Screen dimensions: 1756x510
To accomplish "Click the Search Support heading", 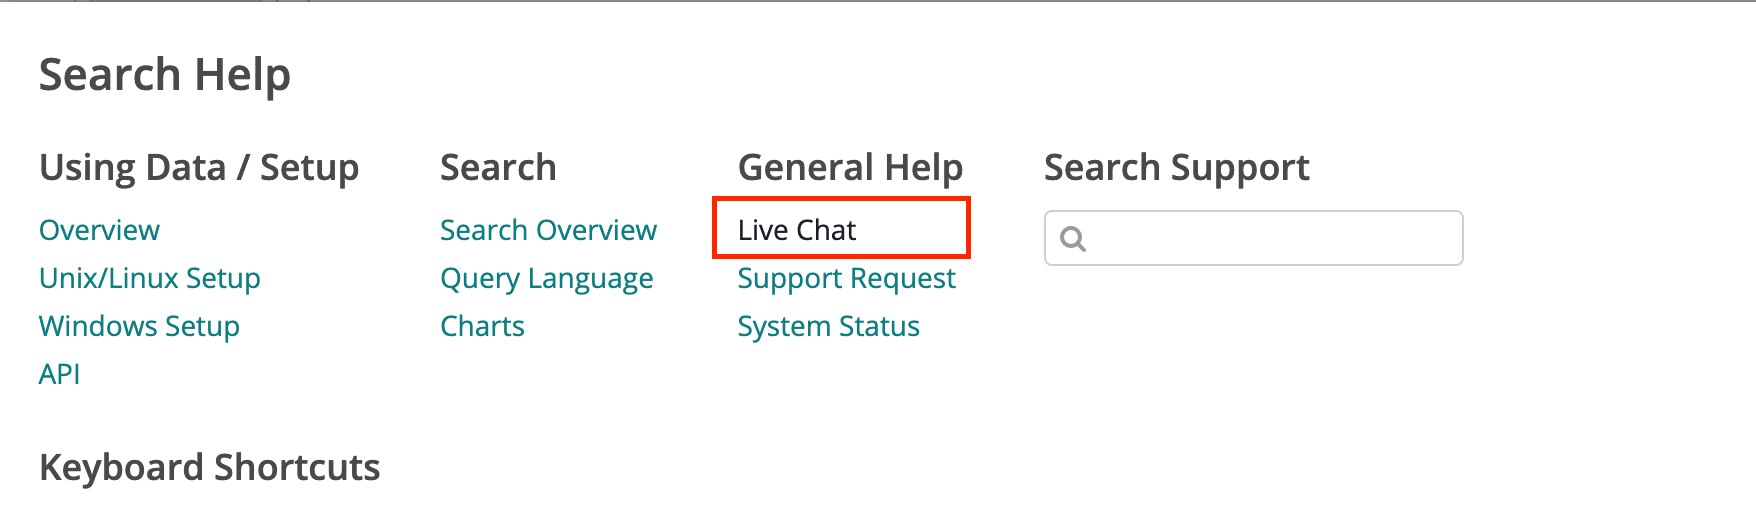I will coord(1176,167).
